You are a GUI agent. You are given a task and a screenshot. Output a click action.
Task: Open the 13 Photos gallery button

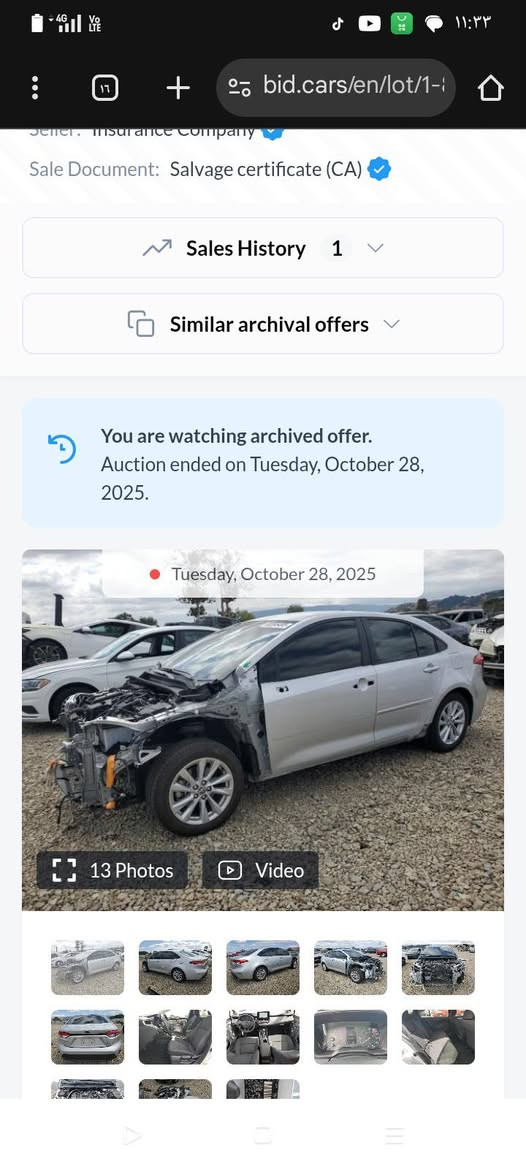(113, 870)
